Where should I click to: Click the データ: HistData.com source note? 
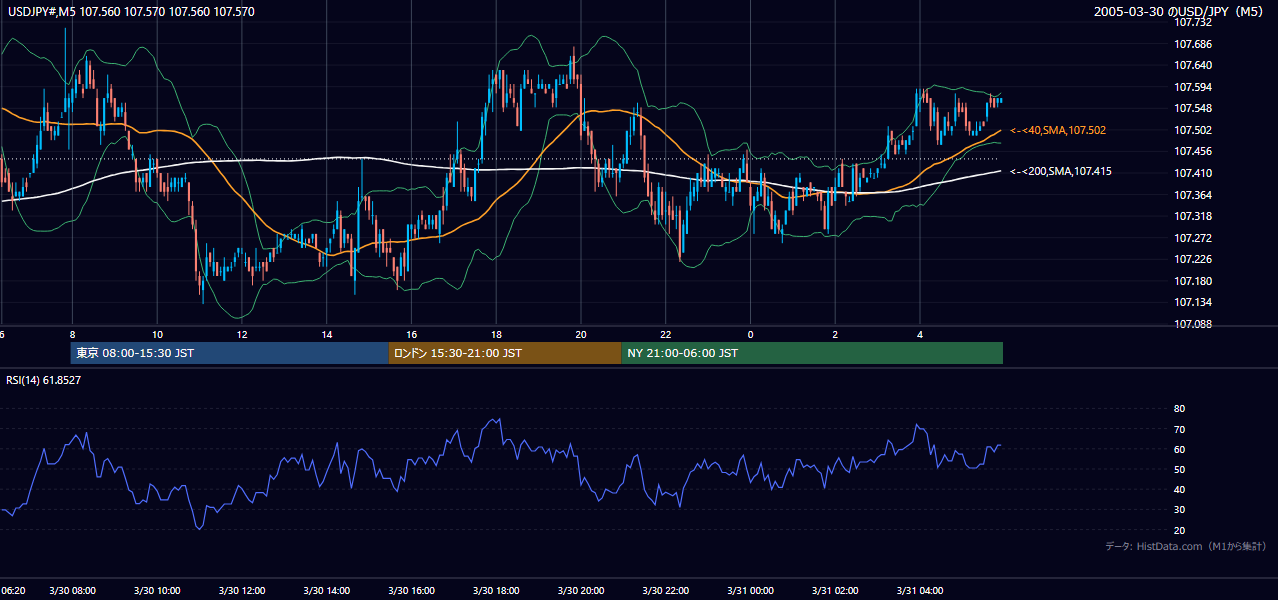[1186, 546]
